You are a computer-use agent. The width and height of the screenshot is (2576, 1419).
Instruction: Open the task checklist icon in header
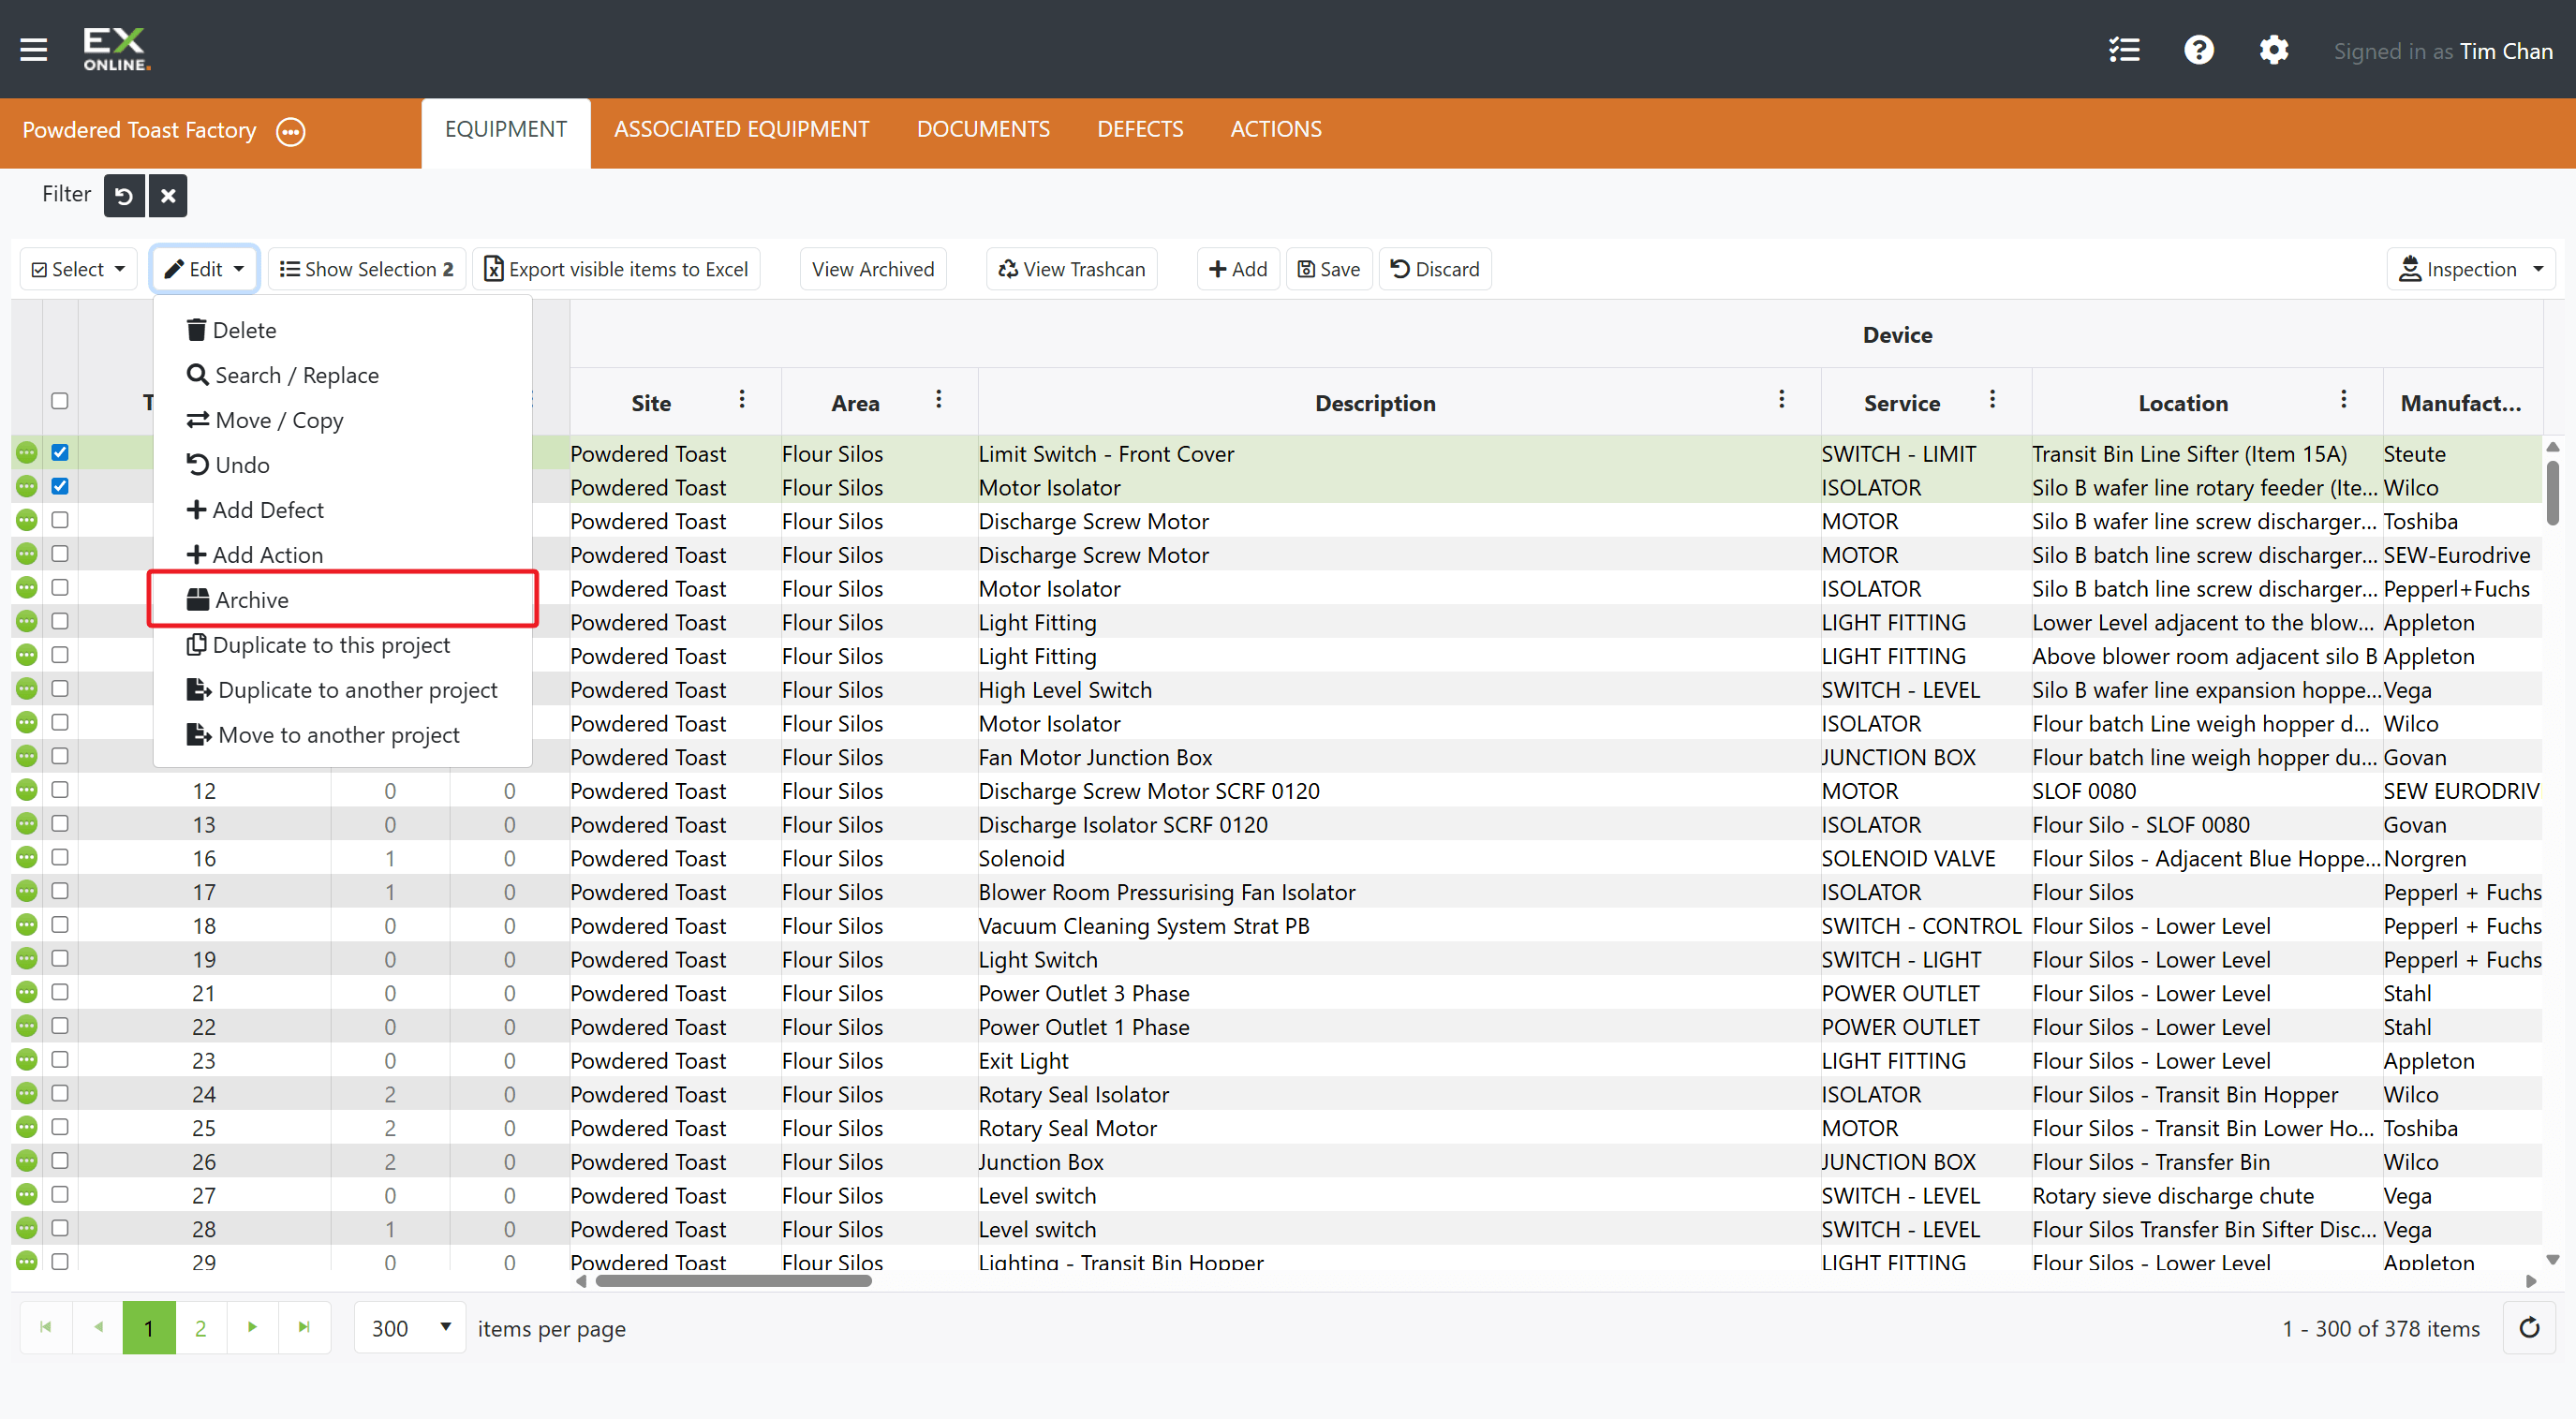tap(2124, 50)
